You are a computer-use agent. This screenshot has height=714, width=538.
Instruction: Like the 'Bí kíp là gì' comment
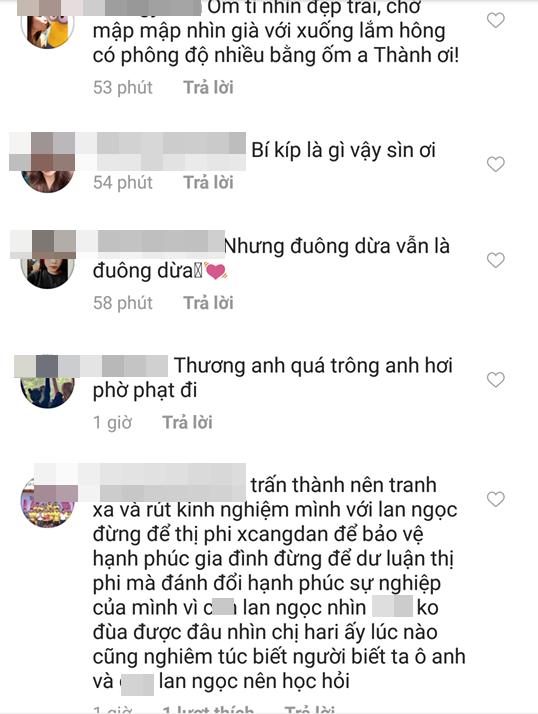[x=496, y=164]
